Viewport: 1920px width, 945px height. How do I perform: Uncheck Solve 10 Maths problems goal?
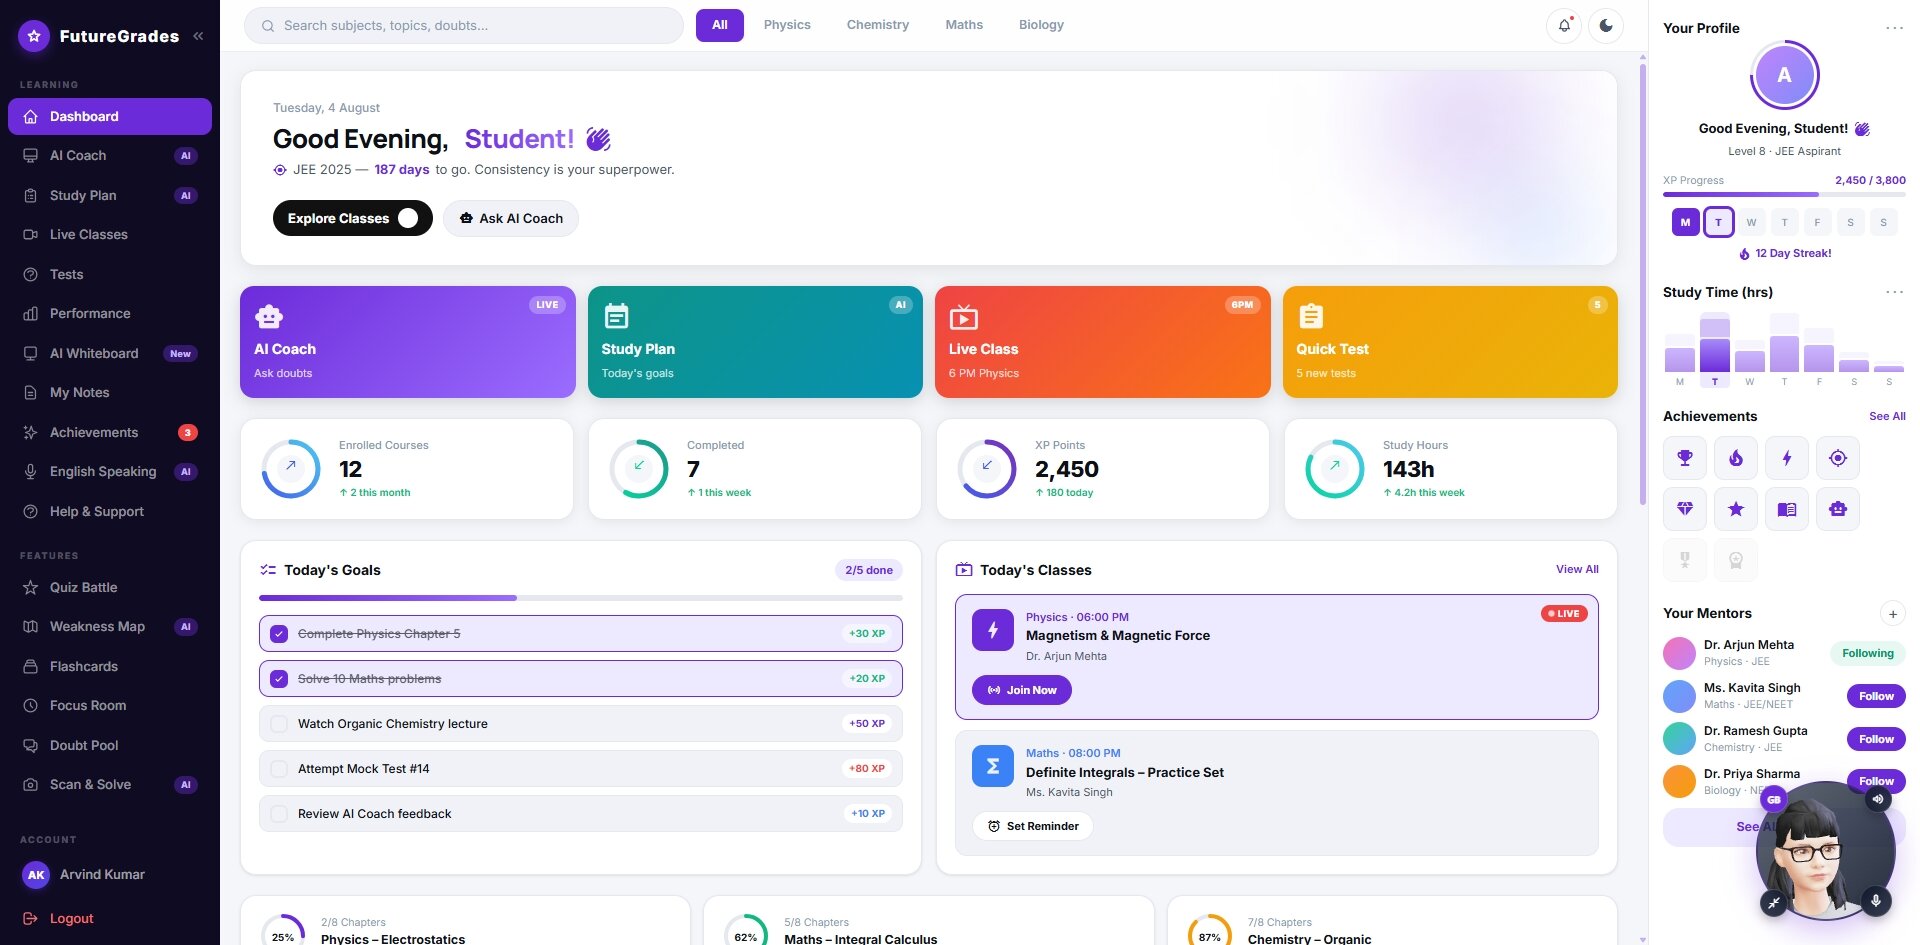click(x=279, y=679)
